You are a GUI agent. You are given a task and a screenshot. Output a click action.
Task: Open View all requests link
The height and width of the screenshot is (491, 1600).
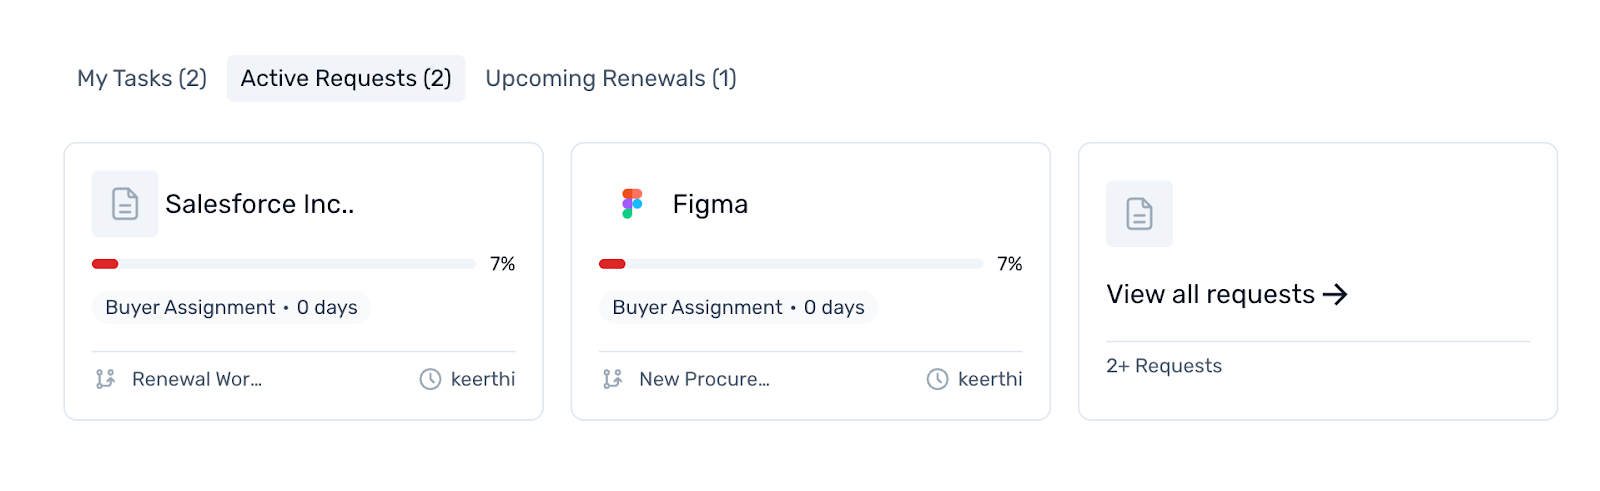pos(1210,294)
